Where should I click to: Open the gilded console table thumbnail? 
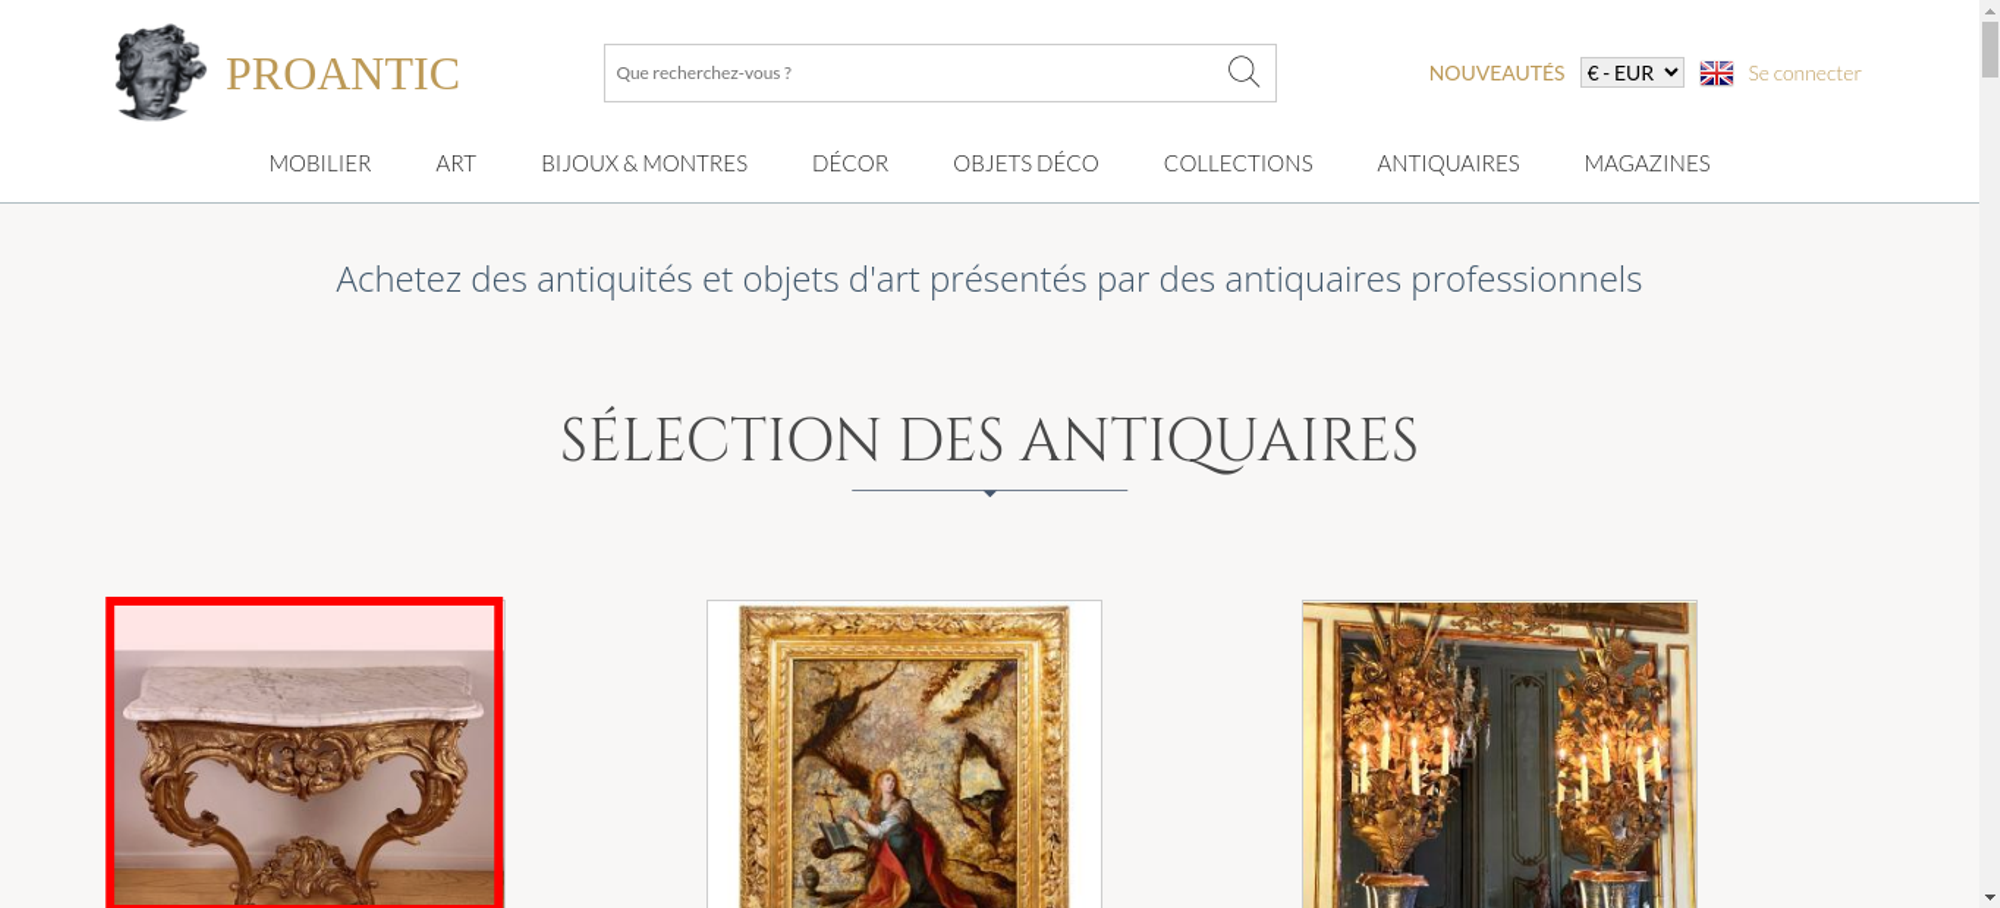pyautogui.click(x=304, y=753)
